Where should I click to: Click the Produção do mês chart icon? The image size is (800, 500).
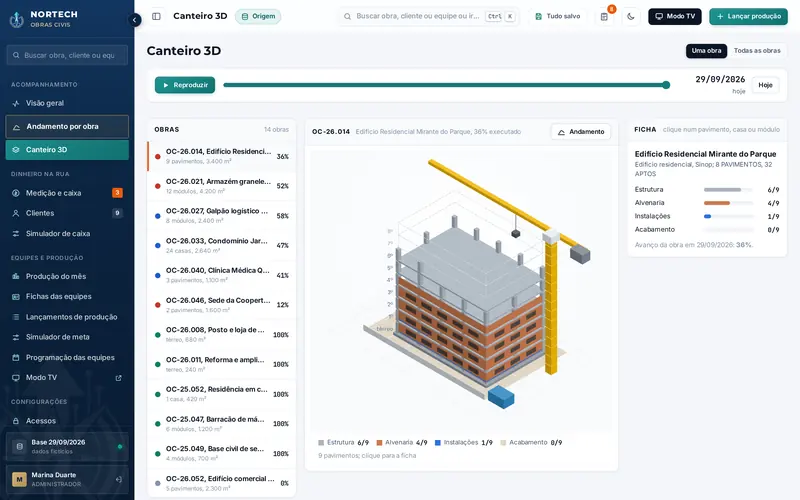coord(16,277)
